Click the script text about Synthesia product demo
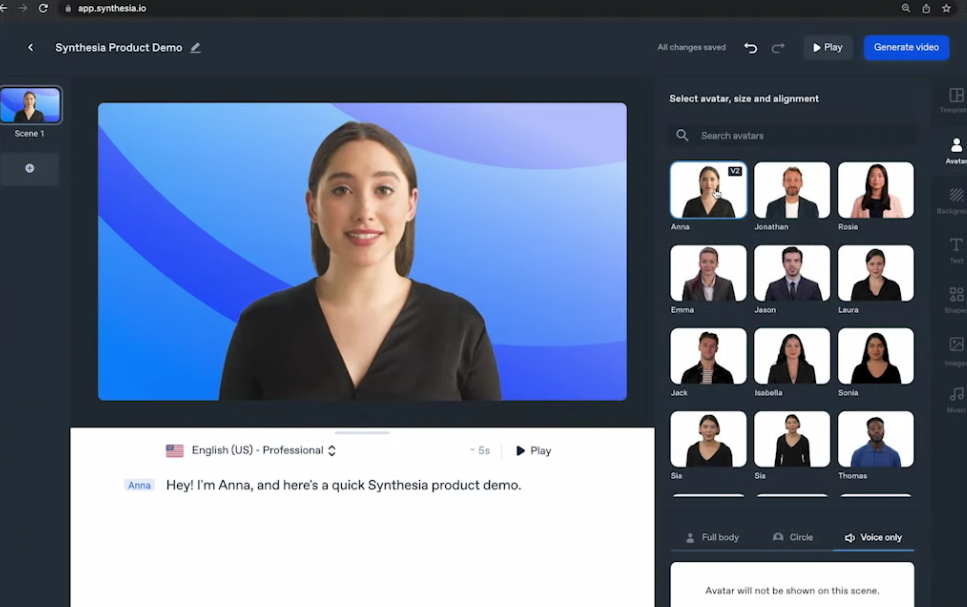 click(344, 485)
